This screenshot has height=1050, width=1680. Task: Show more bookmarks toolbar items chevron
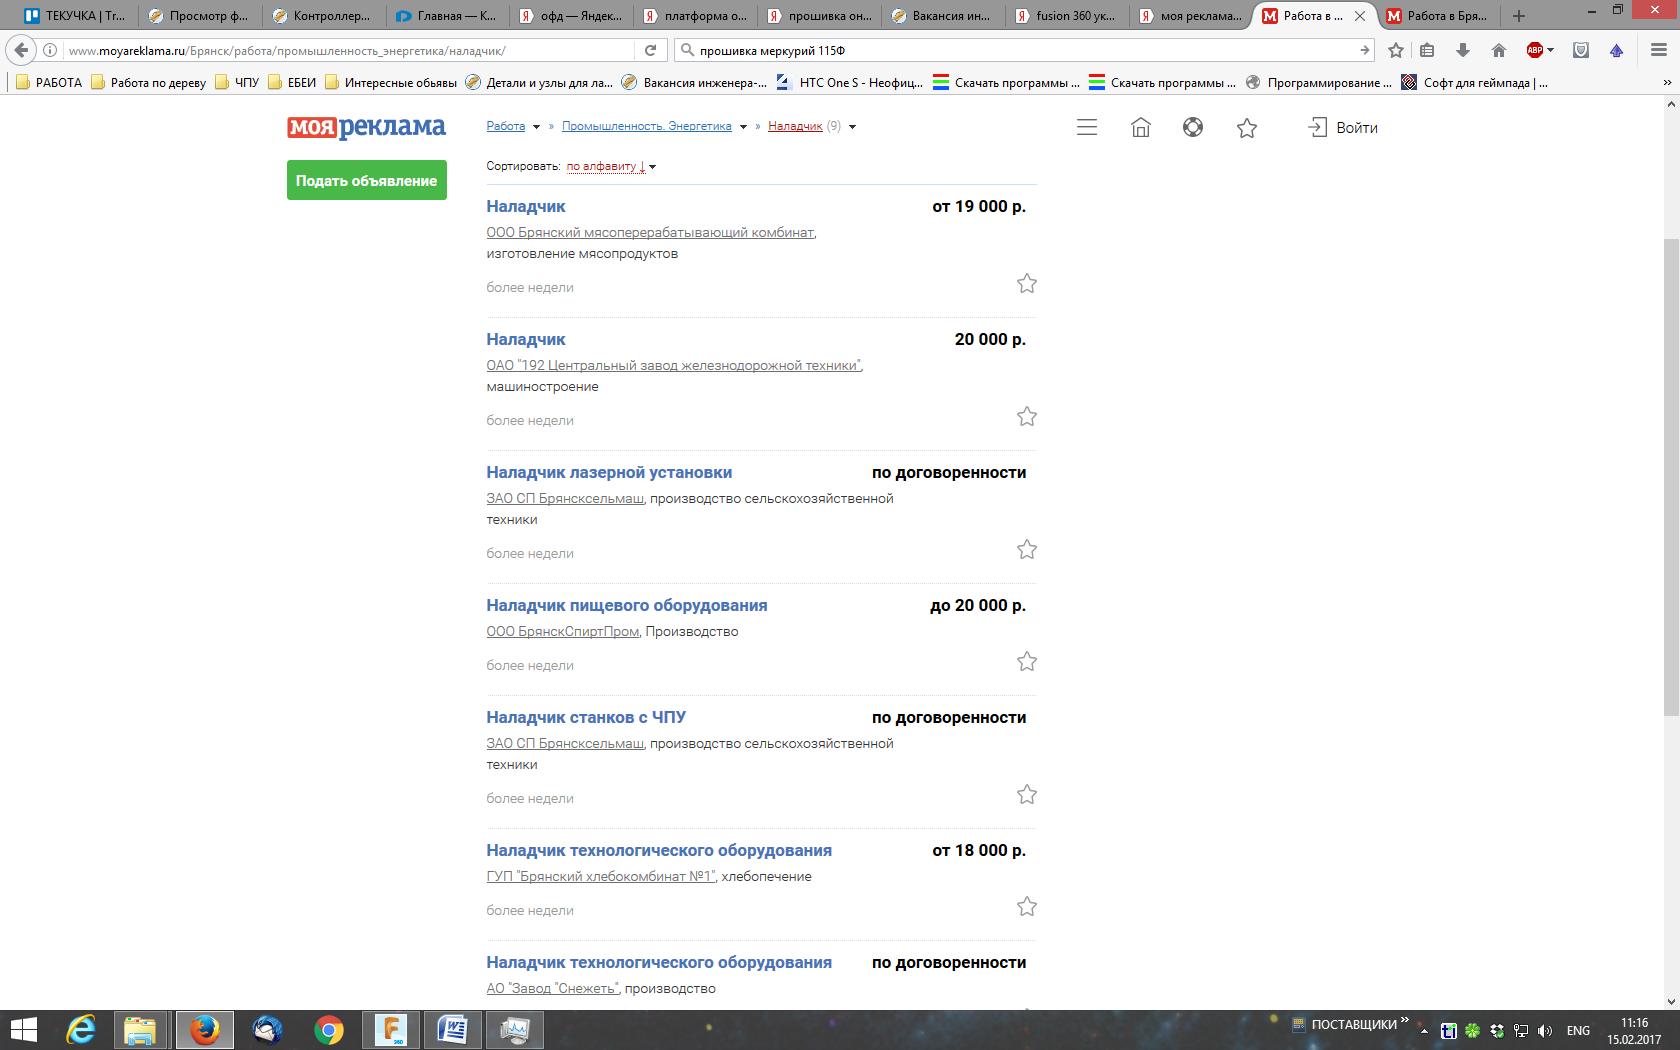[x=1667, y=83]
